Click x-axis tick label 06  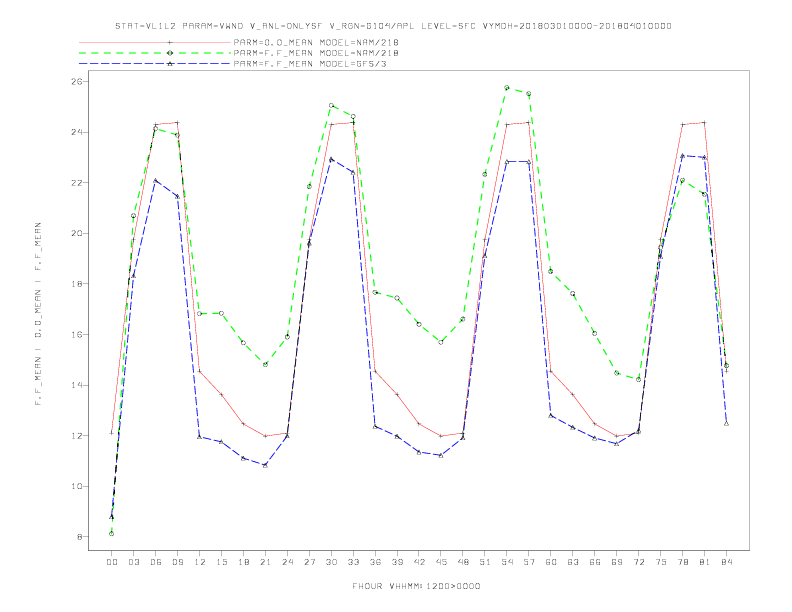156,562
